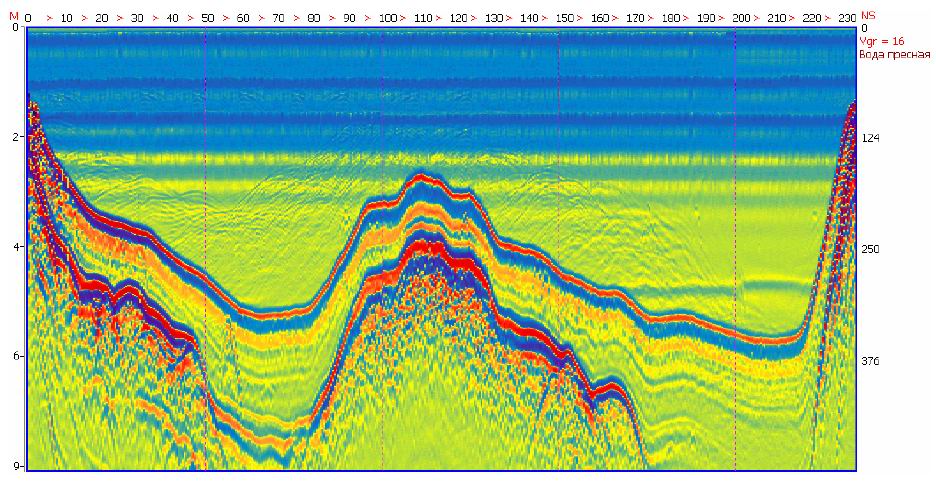
Task: Click the "Вода пресная" medium label
Action: (894, 55)
